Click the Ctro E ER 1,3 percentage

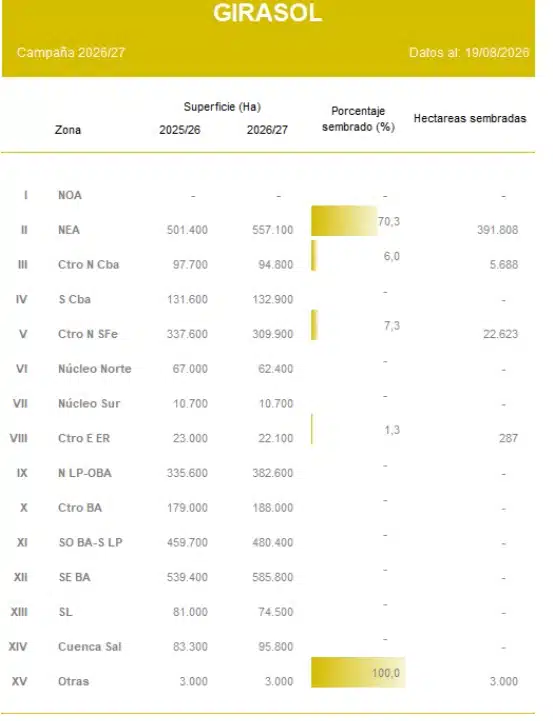click(x=392, y=430)
